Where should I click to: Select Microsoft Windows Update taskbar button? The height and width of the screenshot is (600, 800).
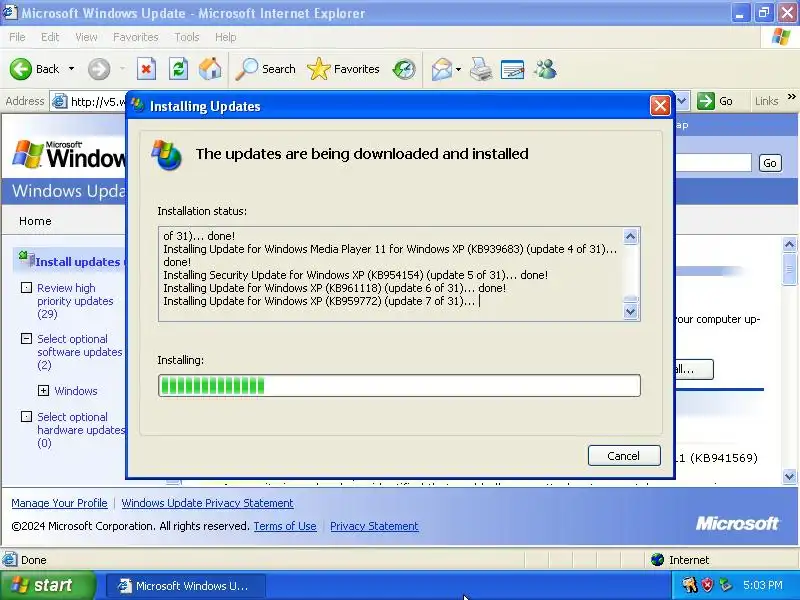click(x=185, y=585)
